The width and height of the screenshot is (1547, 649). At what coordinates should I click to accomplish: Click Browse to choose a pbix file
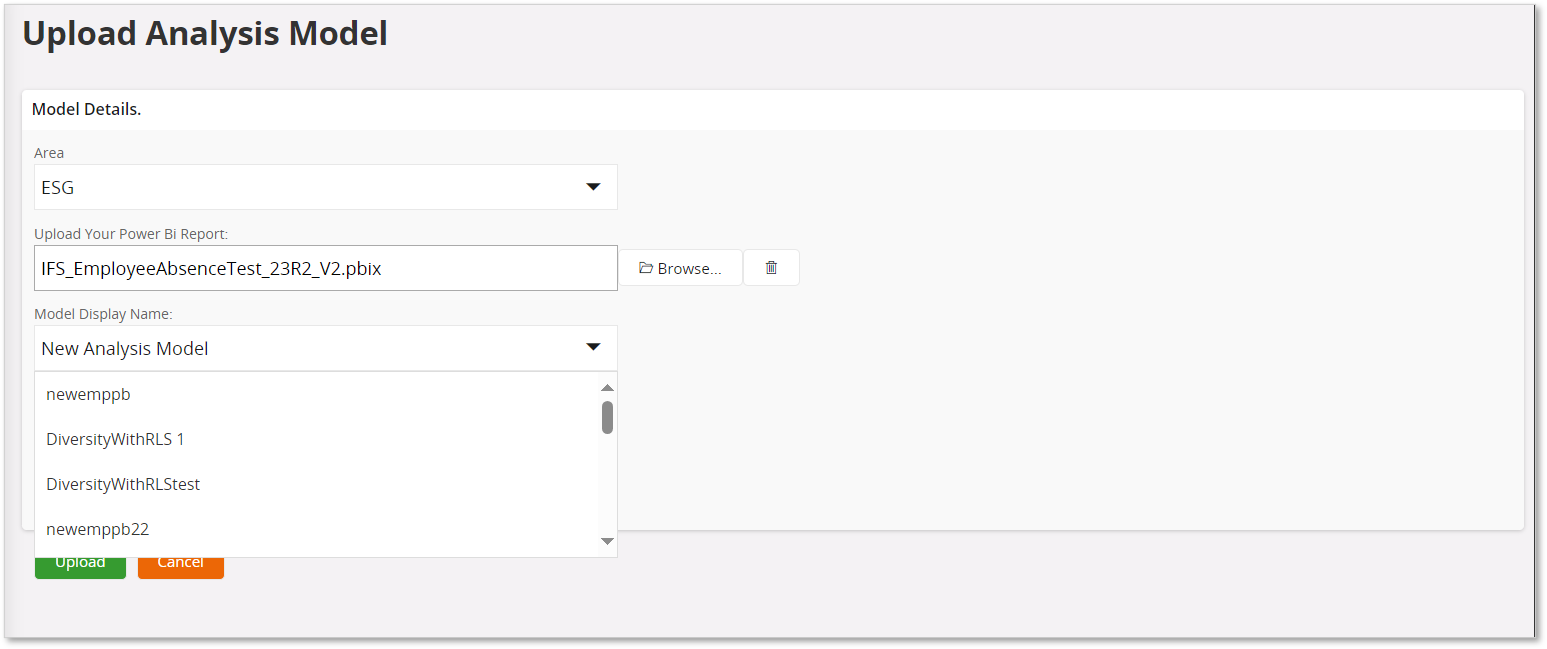(681, 267)
